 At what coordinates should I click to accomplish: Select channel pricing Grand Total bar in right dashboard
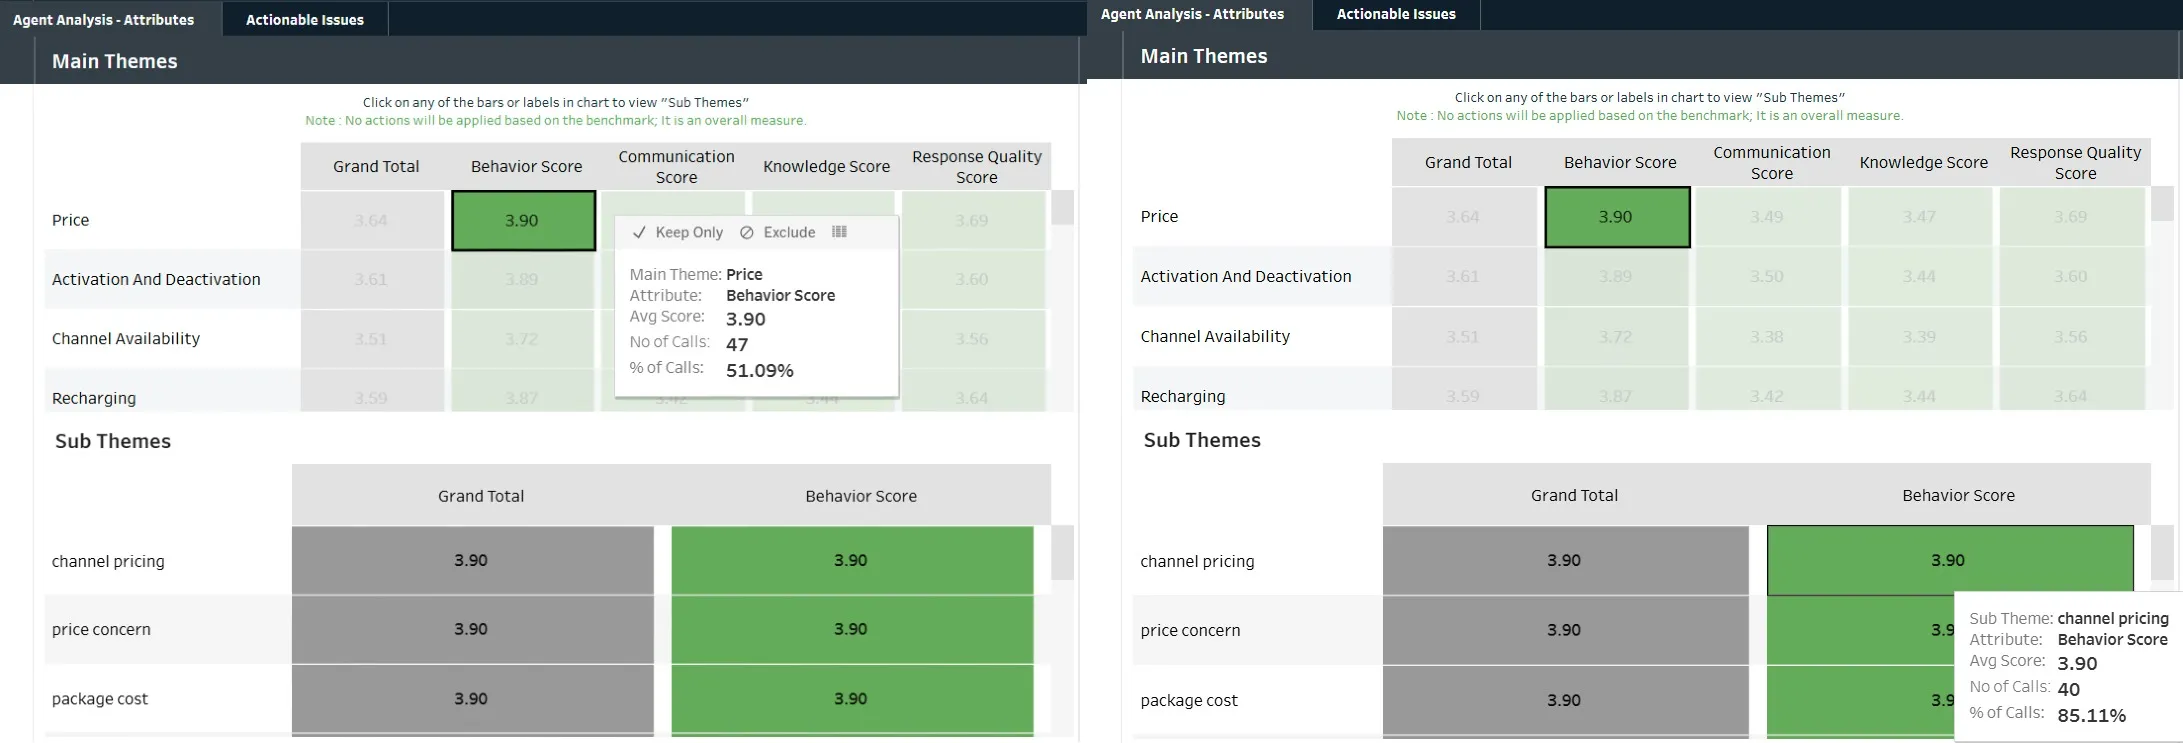tap(1566, 561)
